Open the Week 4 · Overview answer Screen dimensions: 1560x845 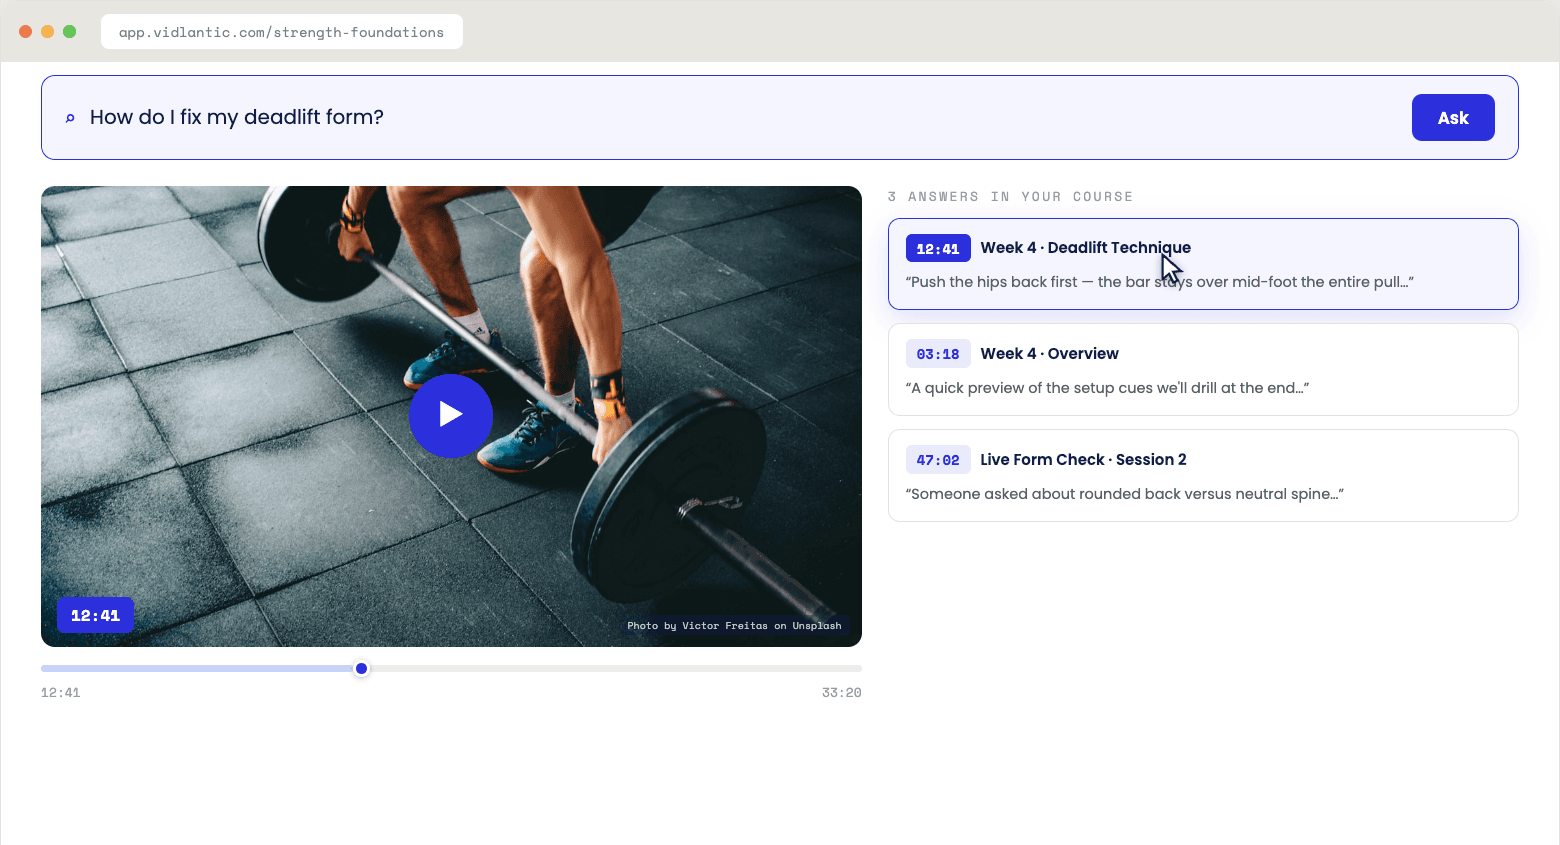pyautogui.click(x=1203, y=370)
